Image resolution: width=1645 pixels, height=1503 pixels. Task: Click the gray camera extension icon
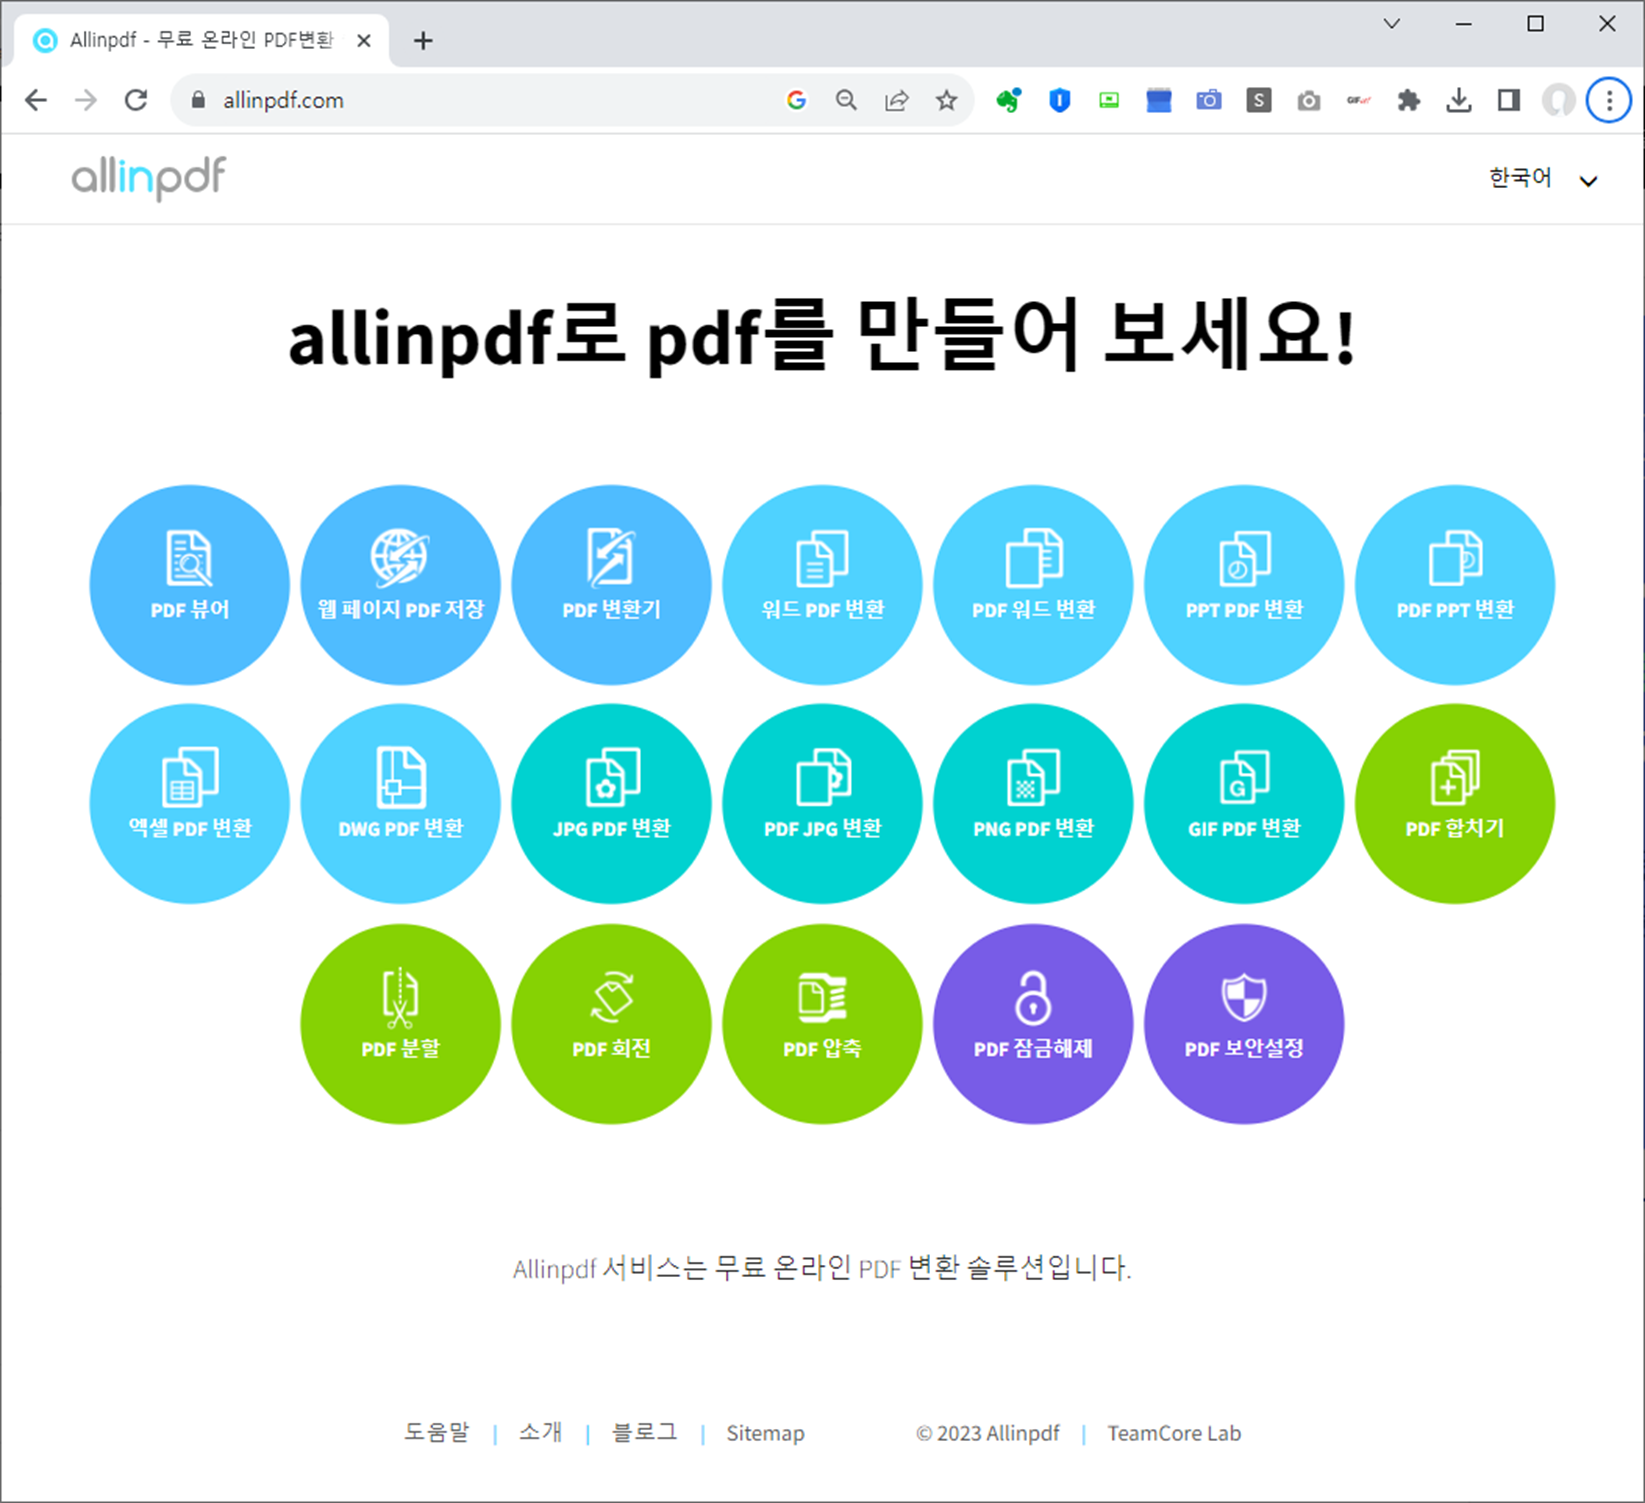click(1309, 100)
